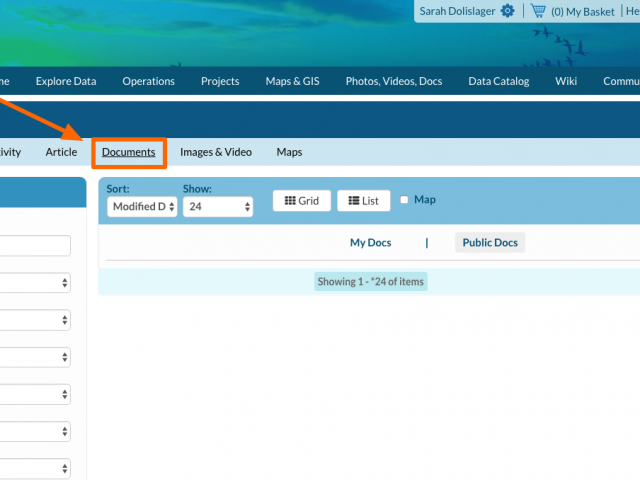Viewport: 640px width, 480px height.
Task: Switch to the Documents tab
Action: click(x=129, y=152)
